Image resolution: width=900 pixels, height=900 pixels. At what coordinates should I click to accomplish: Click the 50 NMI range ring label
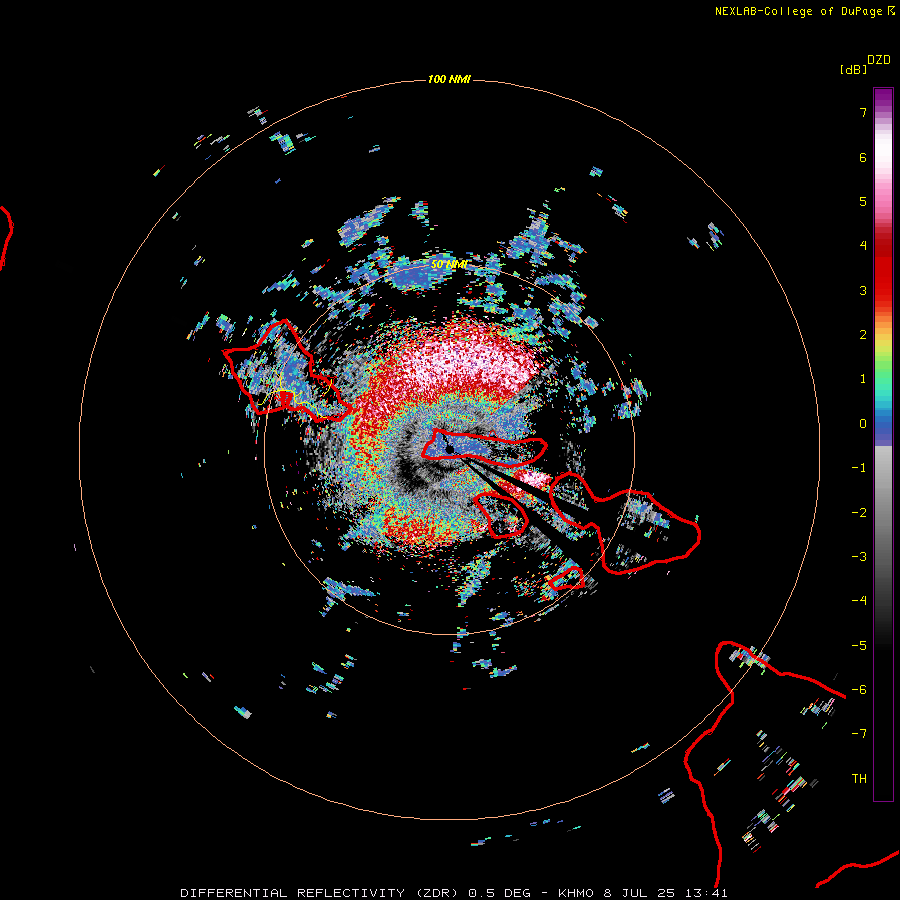coord(449,264)
